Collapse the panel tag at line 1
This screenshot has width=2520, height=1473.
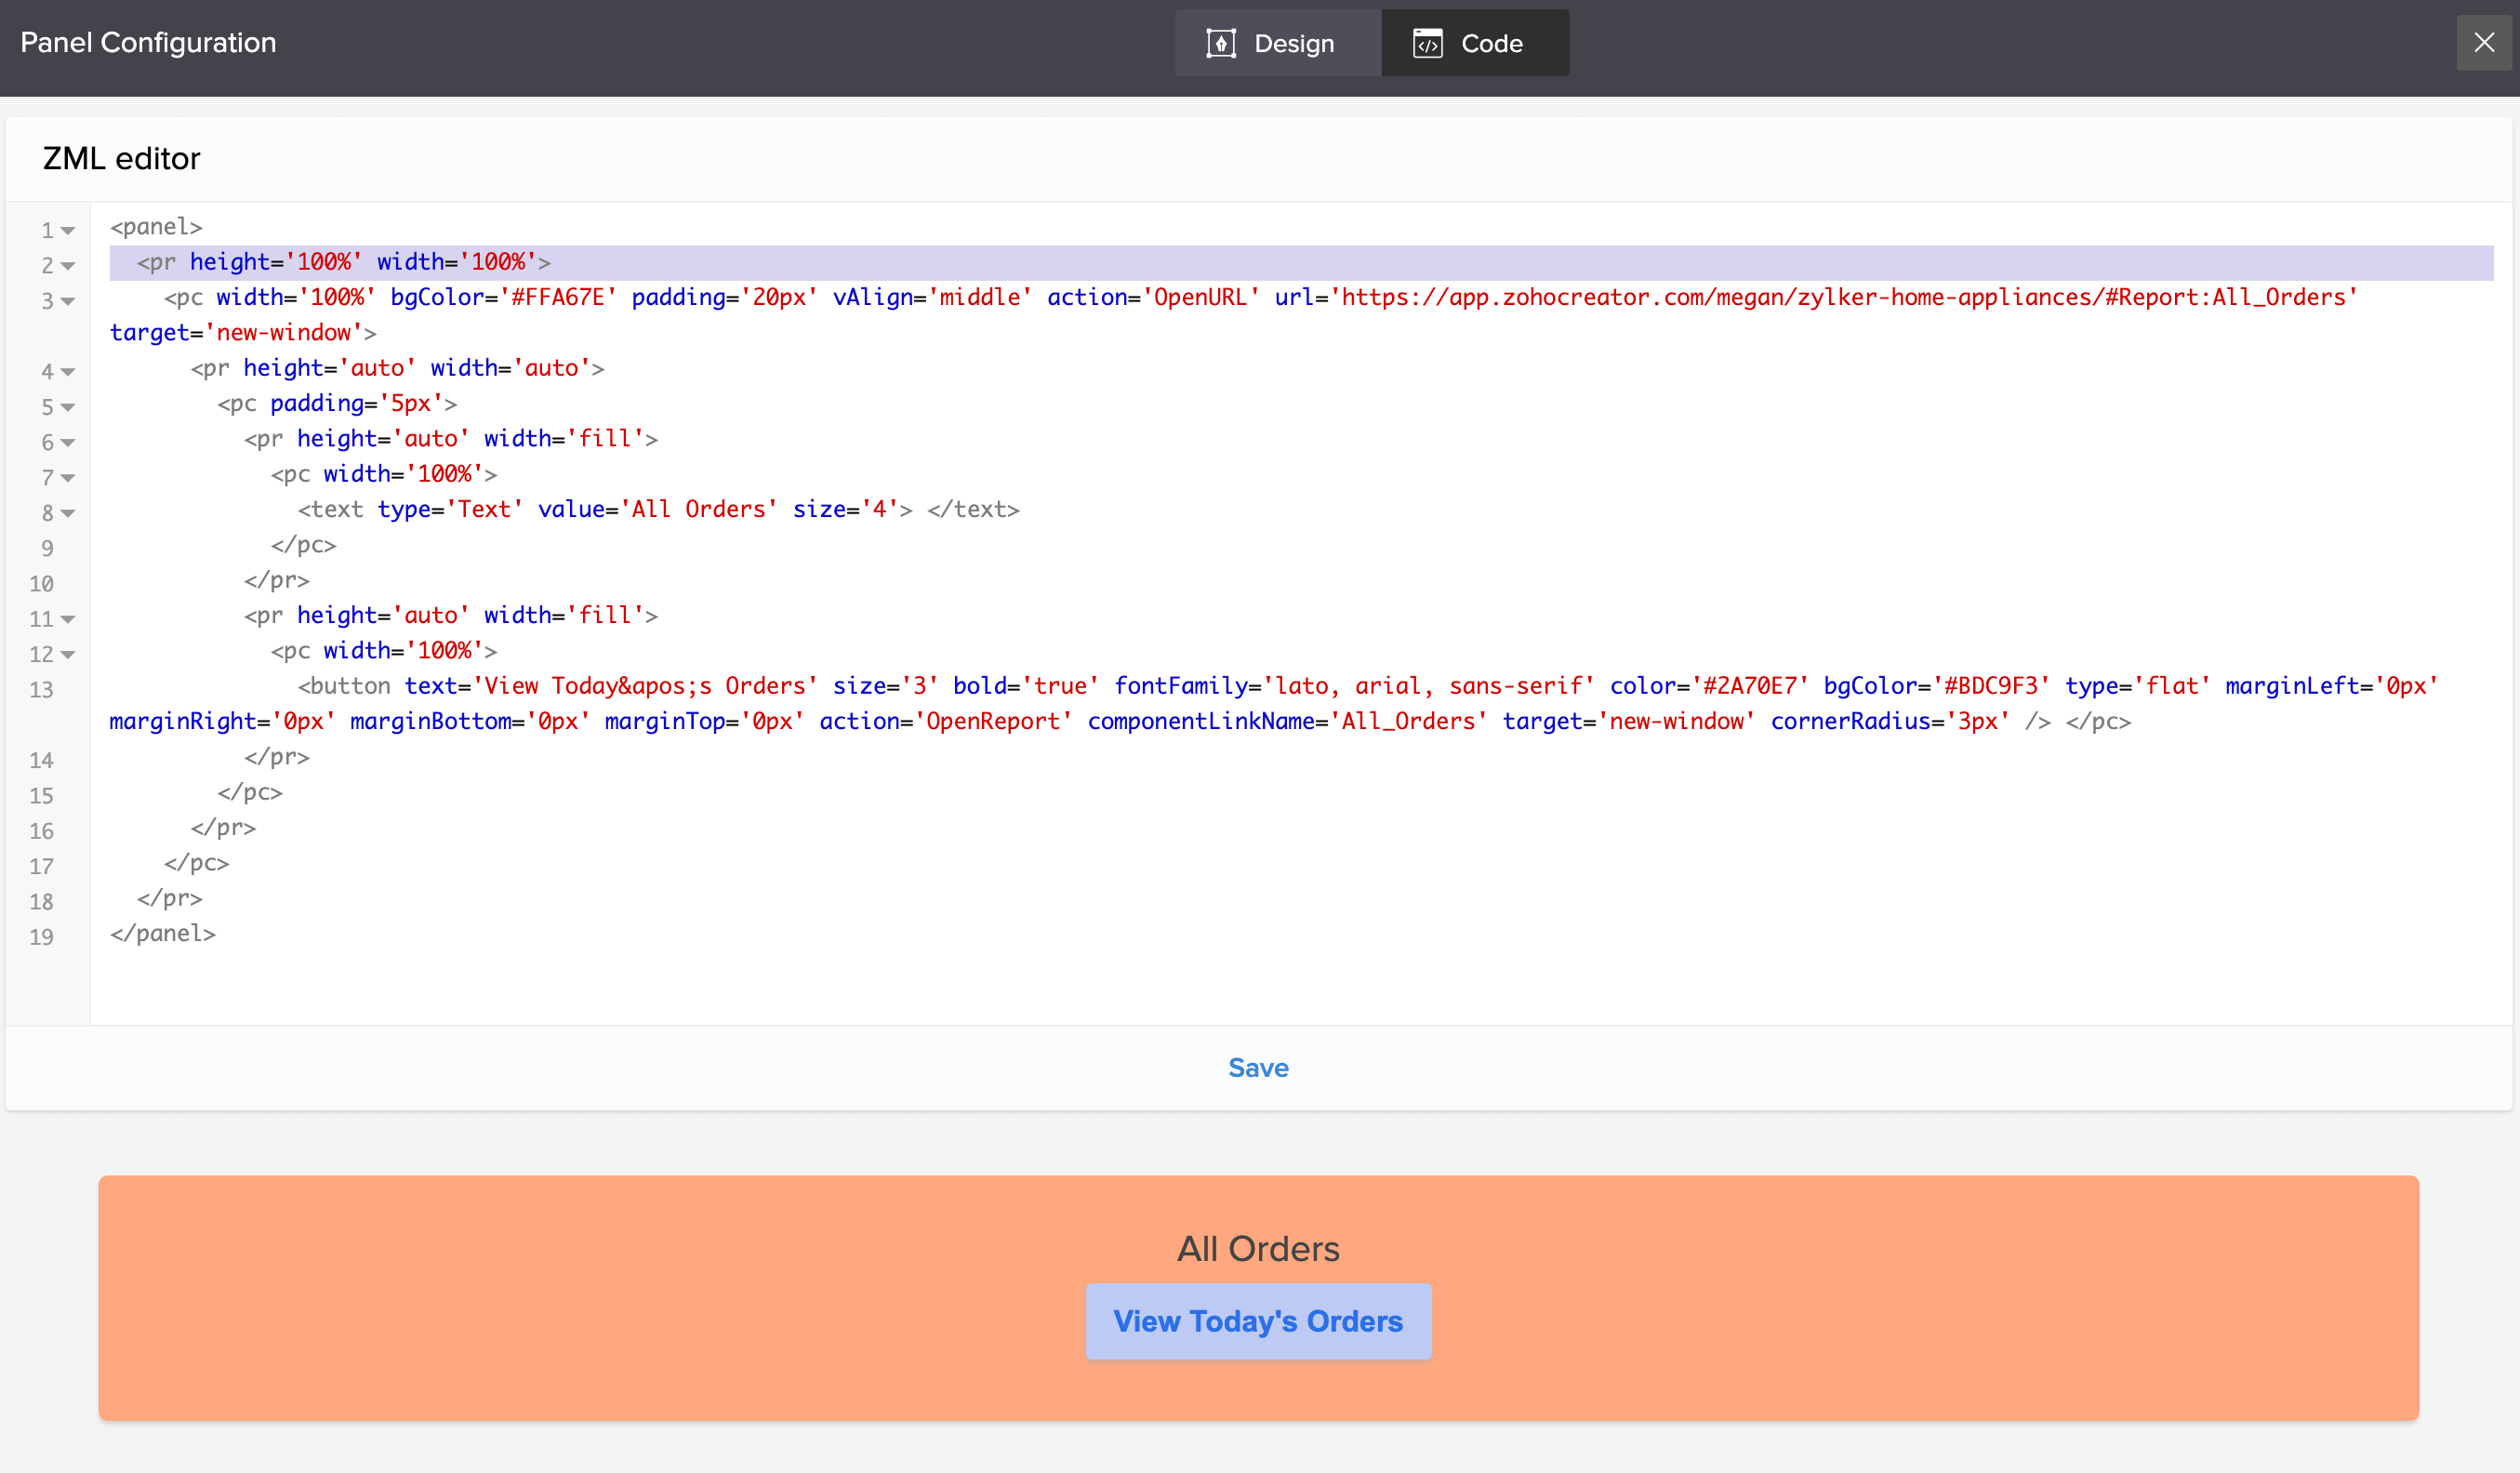(x=68, y=231)
